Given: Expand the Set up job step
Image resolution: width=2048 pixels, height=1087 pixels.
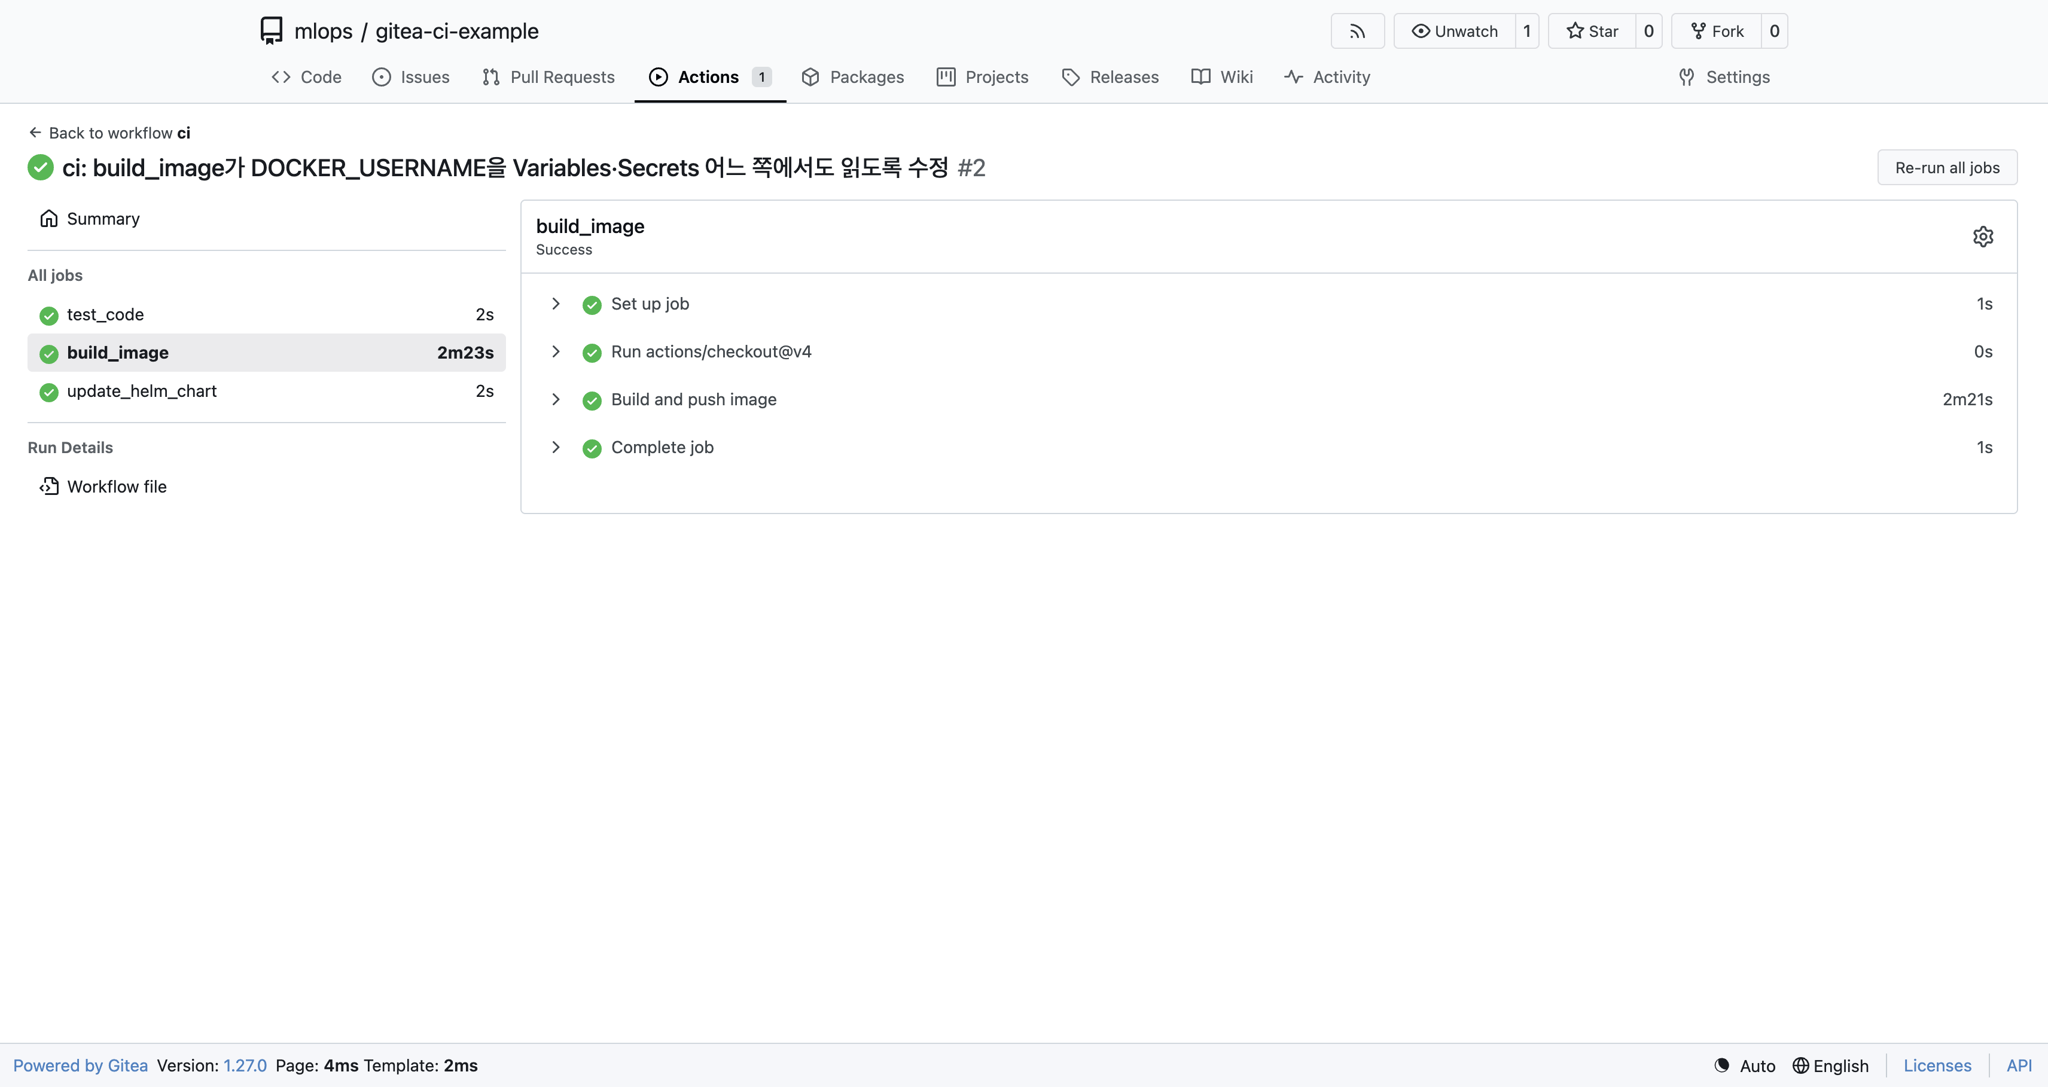Looking at the screenshot, I should (x=556, y=304).
